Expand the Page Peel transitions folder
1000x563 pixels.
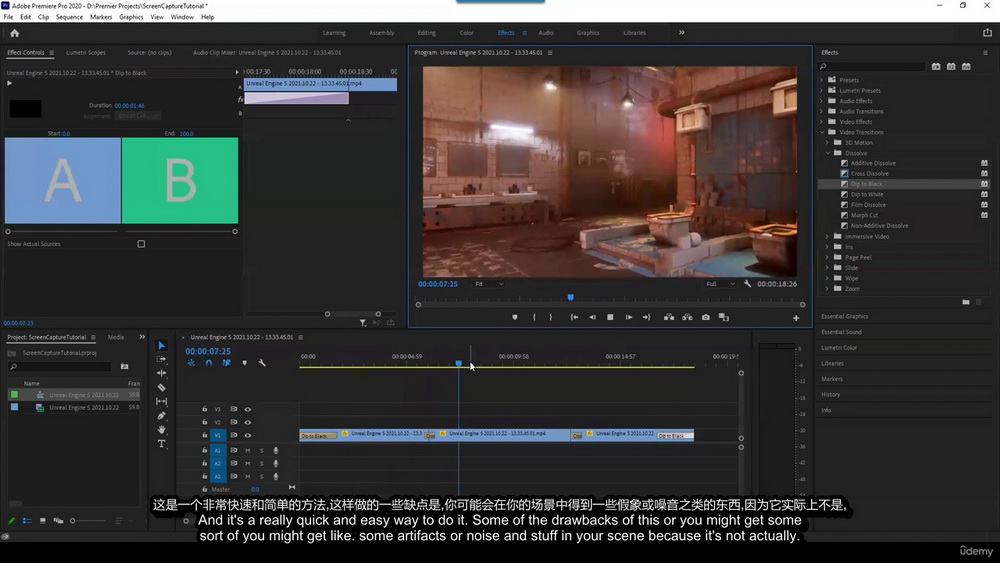pos(827,258)
